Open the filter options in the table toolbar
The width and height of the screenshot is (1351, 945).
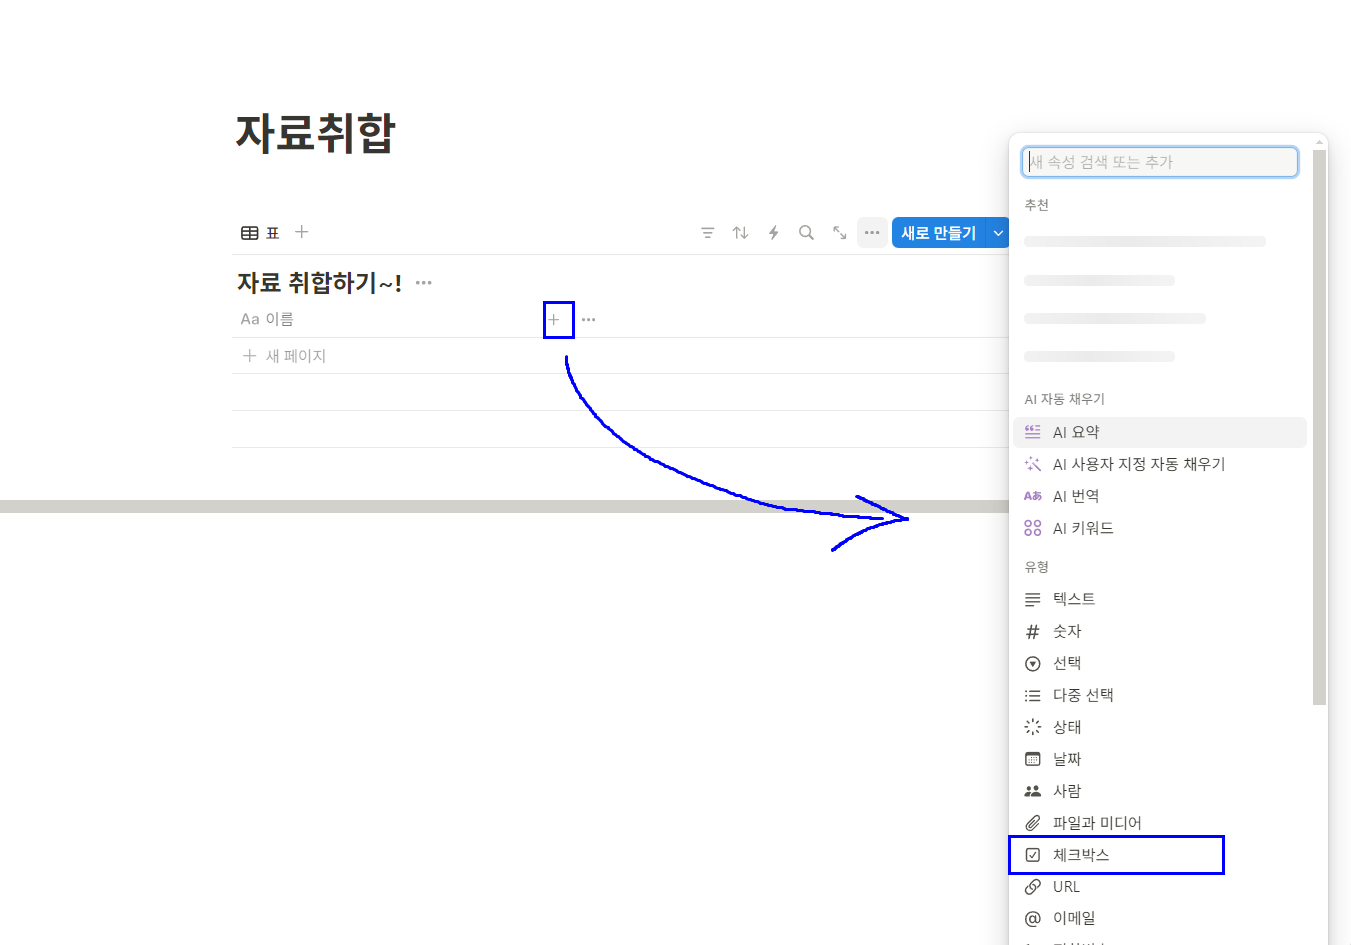708,232
